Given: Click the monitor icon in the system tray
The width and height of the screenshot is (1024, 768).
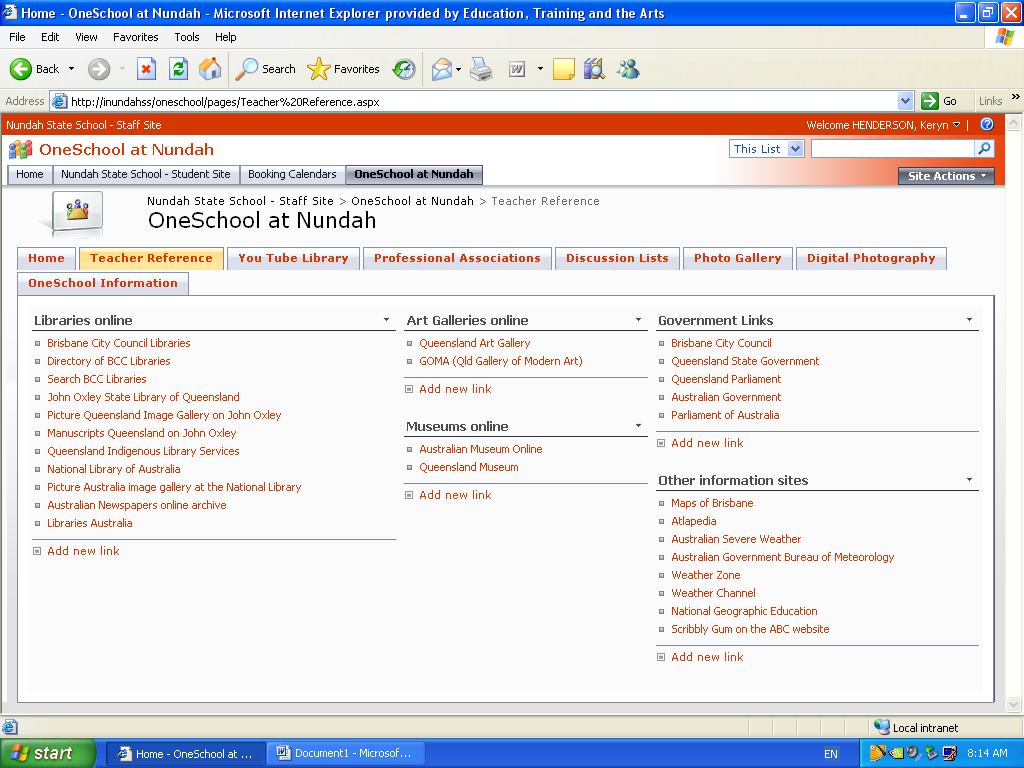Looking at the screenshot, I should [950, 753].
